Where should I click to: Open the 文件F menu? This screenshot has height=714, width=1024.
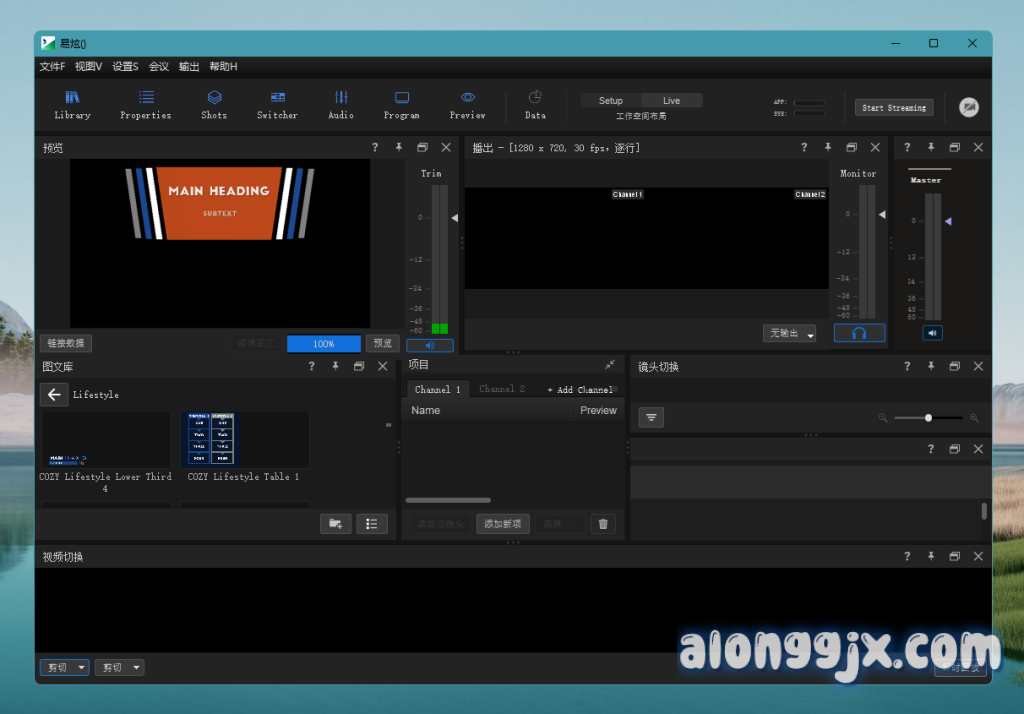click(x=52, y=67)
